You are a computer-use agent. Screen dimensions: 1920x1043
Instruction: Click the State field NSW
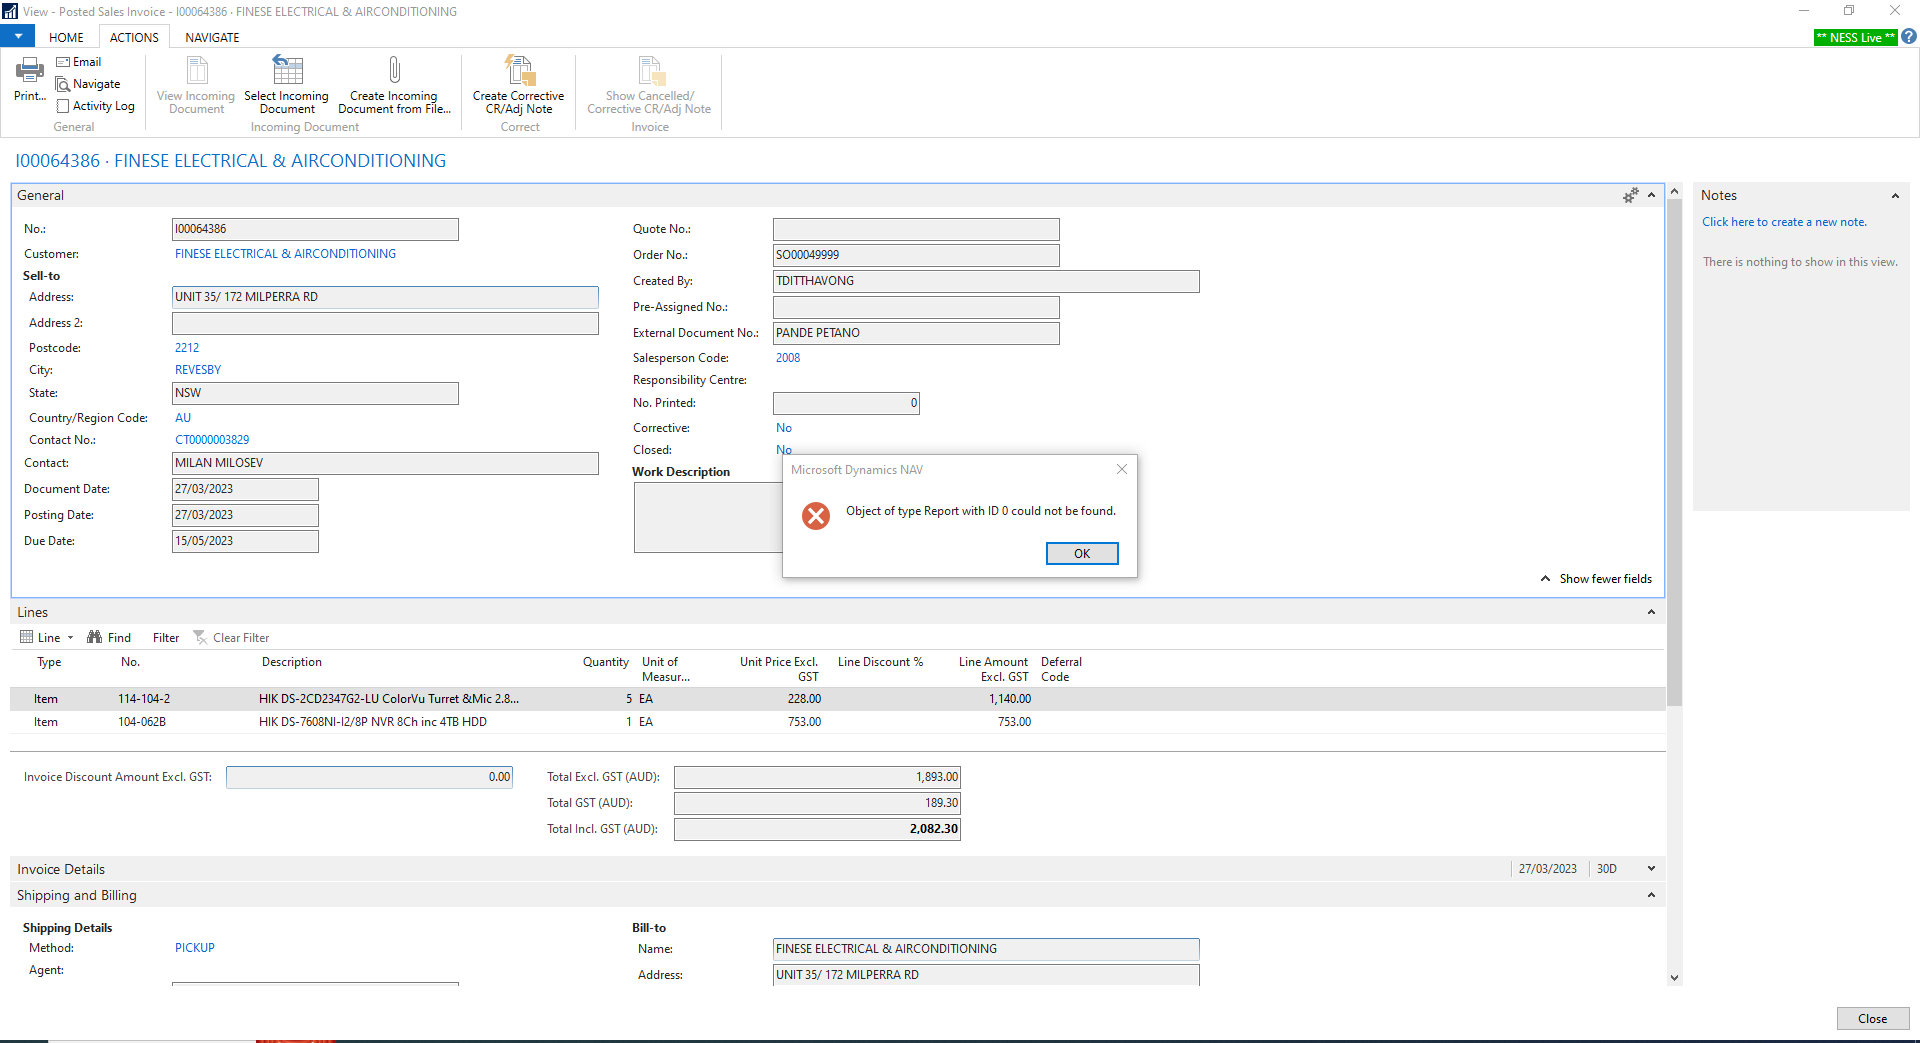[x=315, y=393]
